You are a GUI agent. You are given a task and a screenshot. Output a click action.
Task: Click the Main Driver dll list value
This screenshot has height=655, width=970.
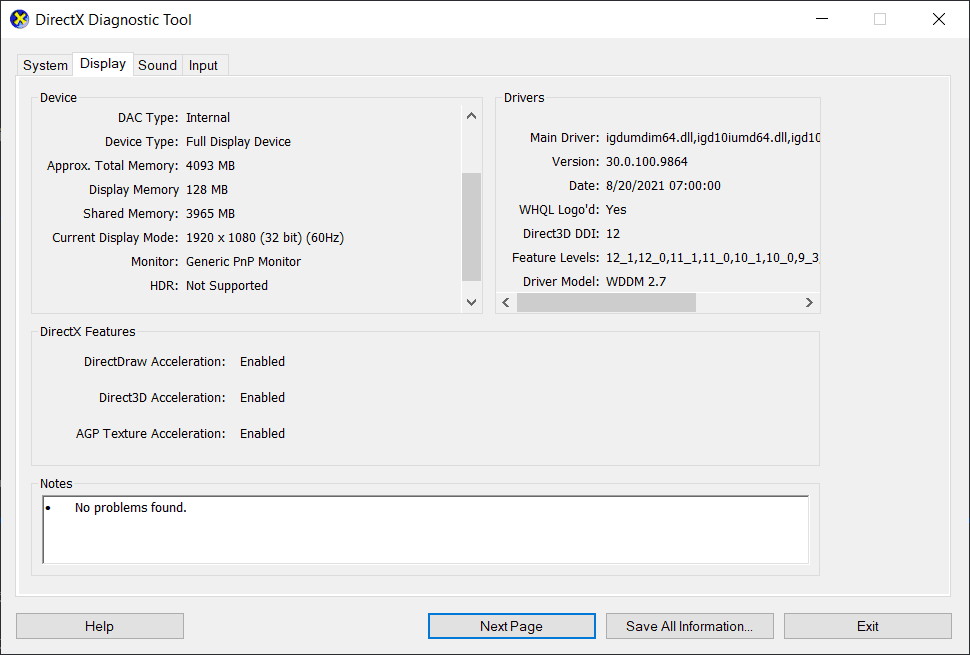(x=713, y=138)
